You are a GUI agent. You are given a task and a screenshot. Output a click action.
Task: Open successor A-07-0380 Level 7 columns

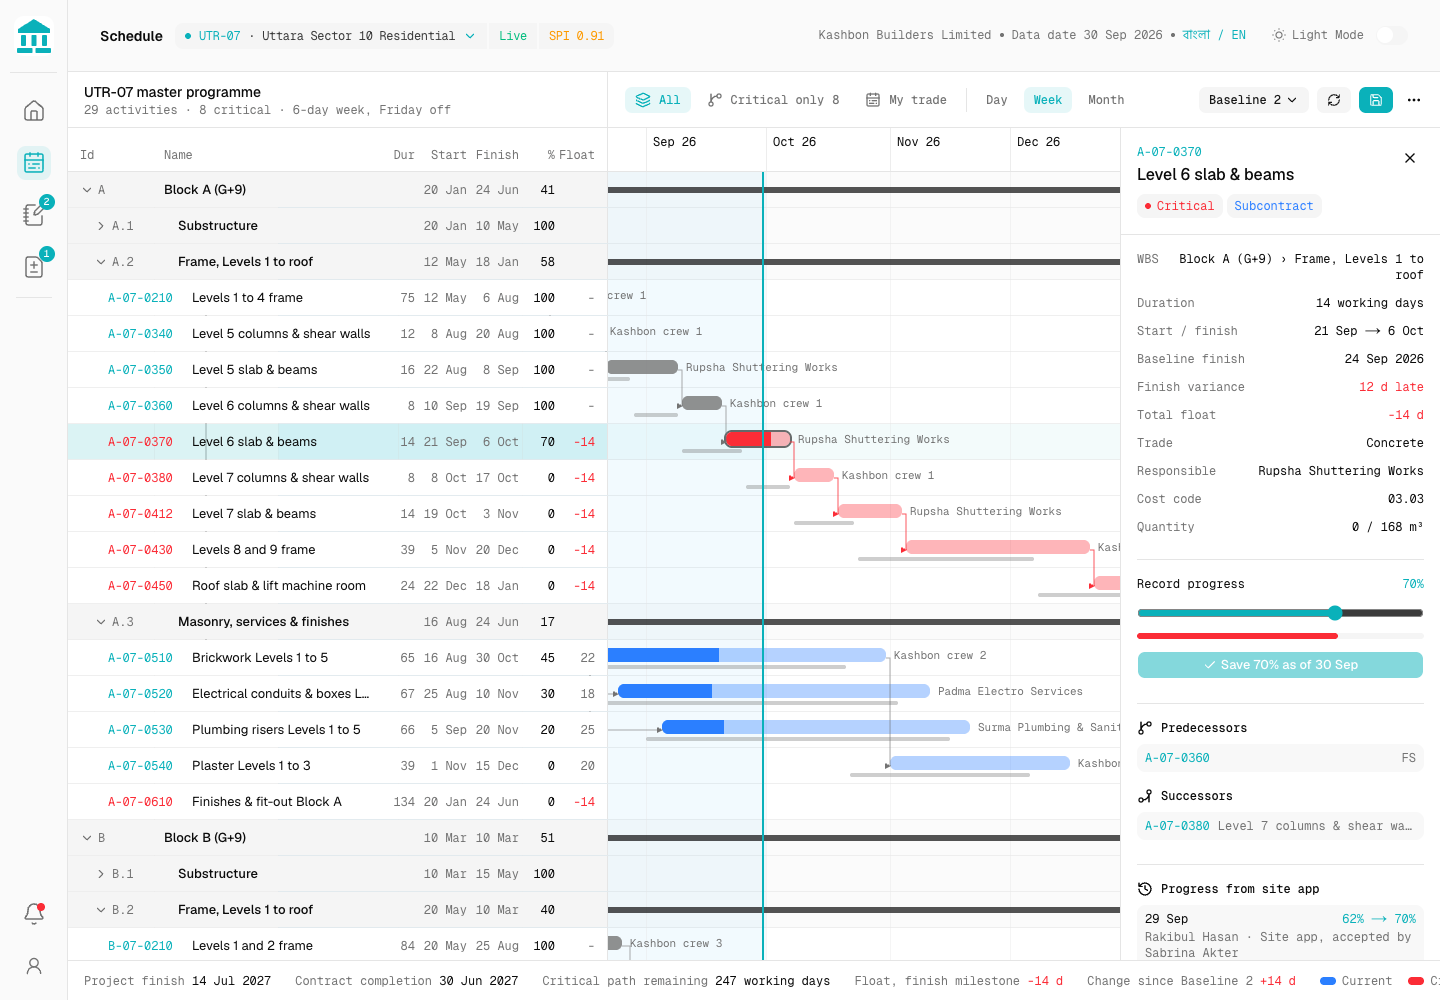pos(1280,826)
